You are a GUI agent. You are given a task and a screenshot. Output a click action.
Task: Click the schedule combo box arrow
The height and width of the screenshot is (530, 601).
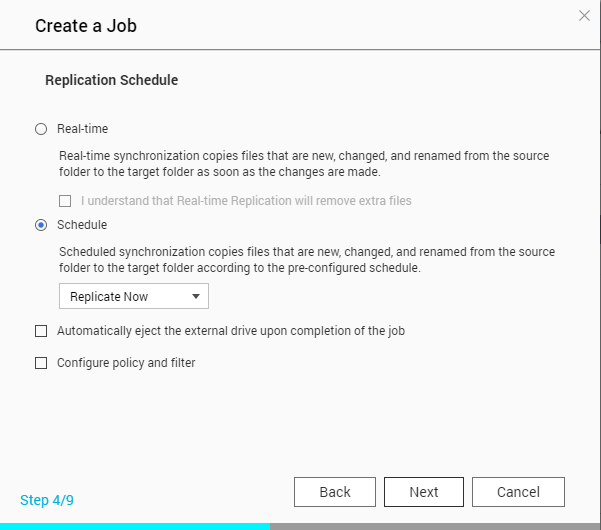click(196, 297)
